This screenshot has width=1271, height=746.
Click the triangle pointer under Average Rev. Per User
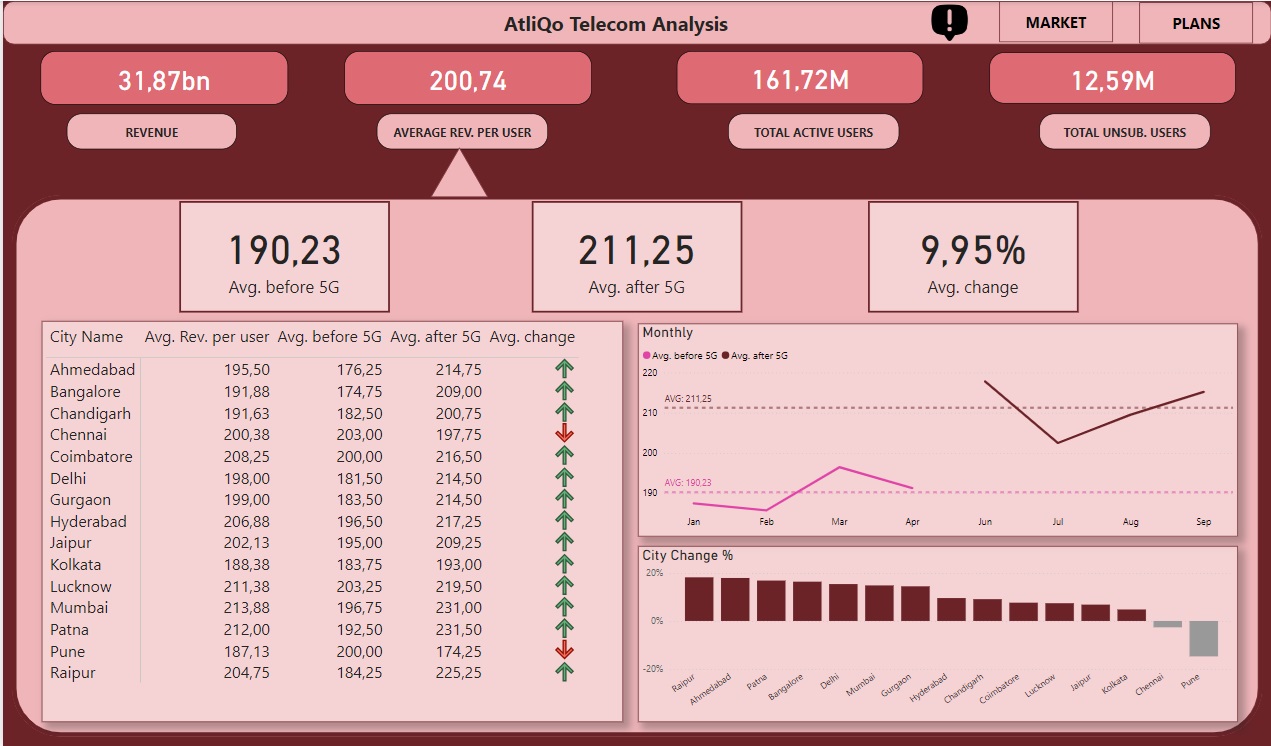click(x=459, y=177)
